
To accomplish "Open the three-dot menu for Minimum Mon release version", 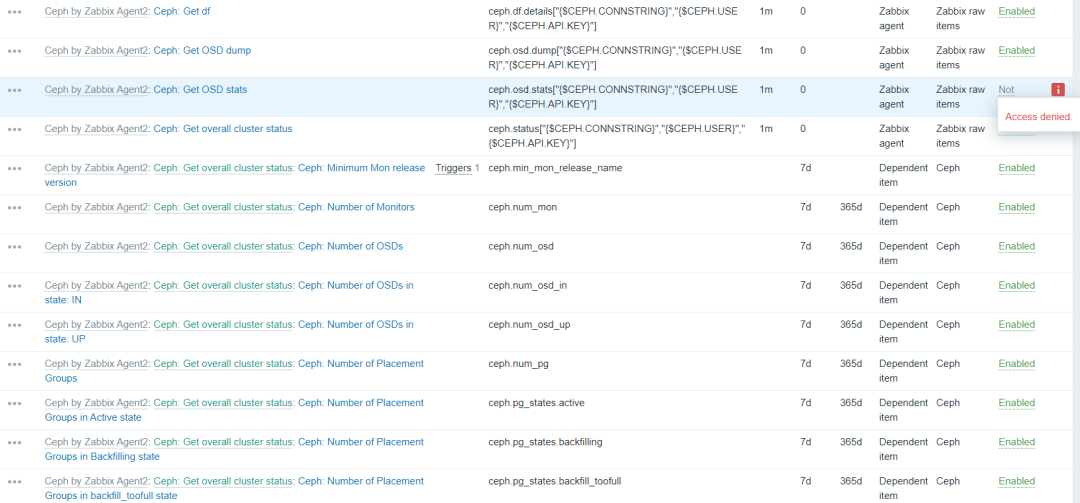I will 14,169.
